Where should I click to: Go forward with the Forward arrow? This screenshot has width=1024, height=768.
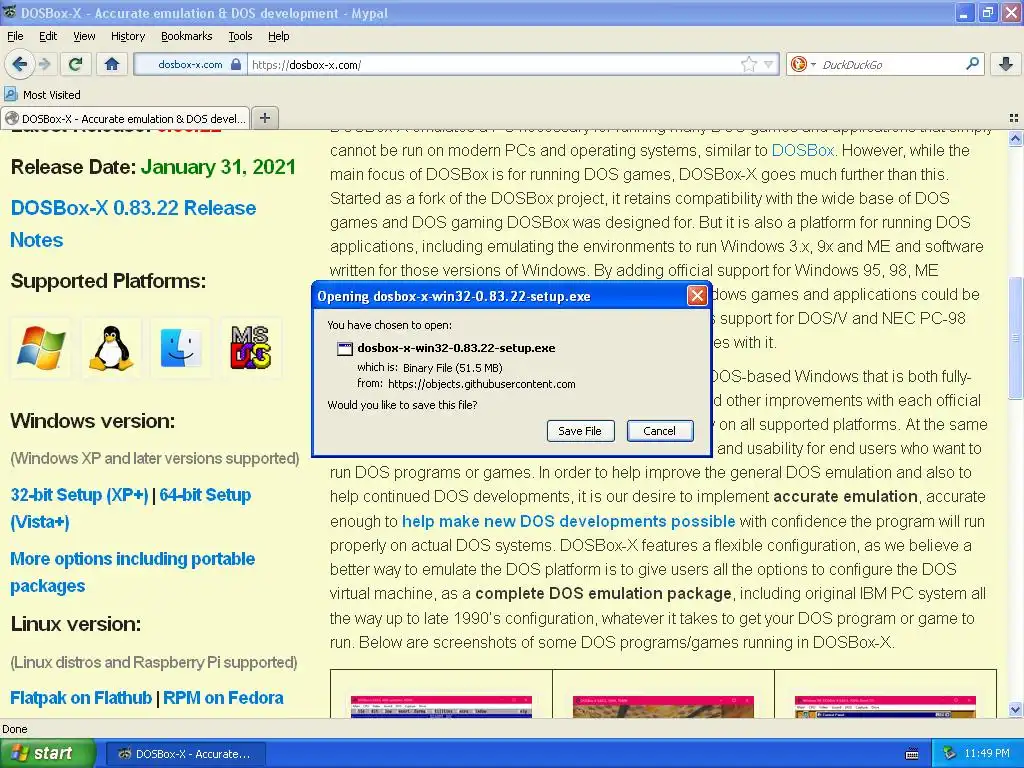click(45, 64)
